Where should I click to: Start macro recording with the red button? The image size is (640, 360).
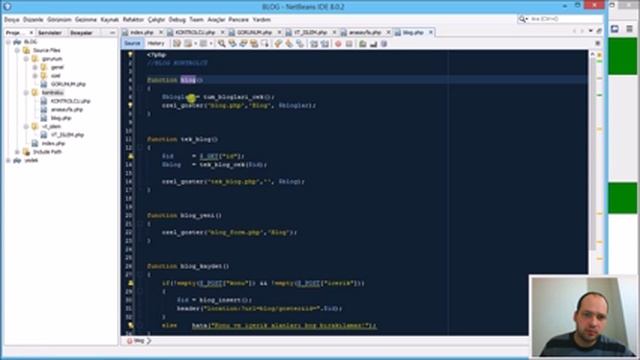tap(338, 43)
